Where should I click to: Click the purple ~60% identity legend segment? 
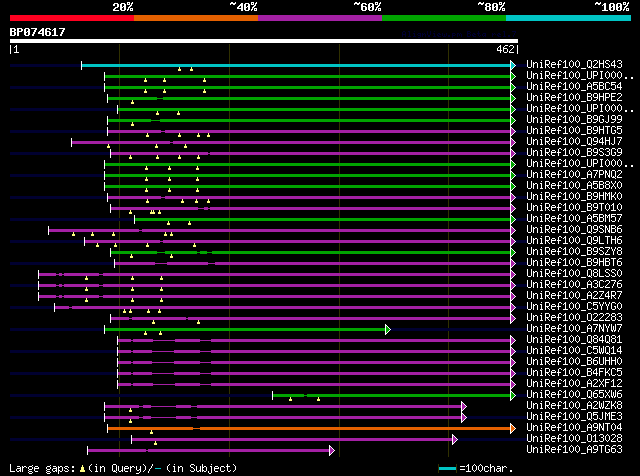tap(320, 18)
